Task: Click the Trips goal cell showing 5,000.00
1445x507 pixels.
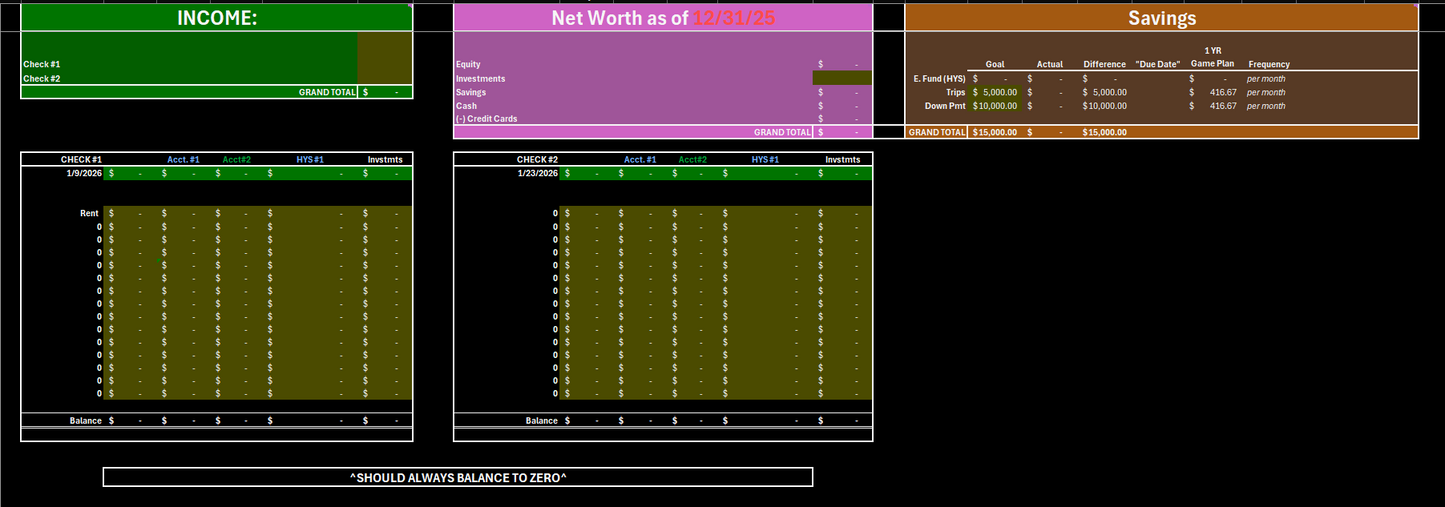Action: pos(995,92)
